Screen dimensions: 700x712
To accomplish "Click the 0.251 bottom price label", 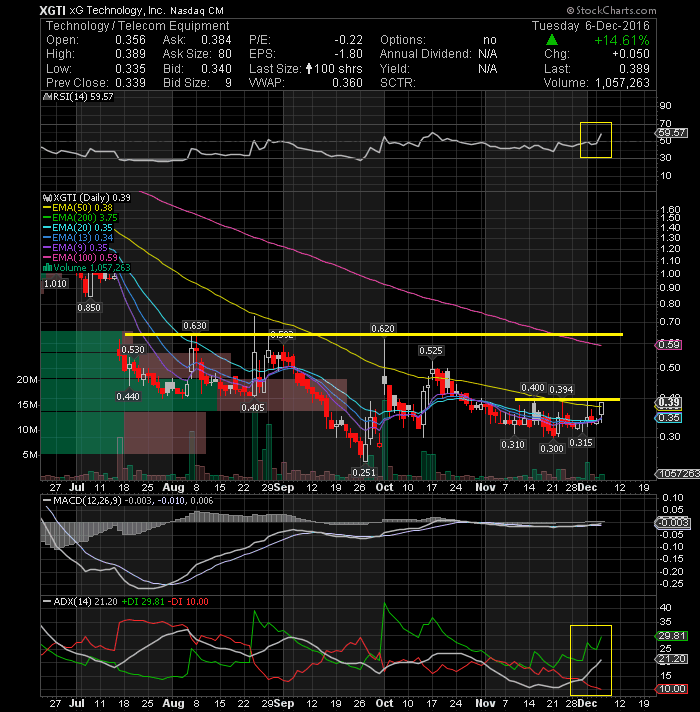I will pos(364,472).
